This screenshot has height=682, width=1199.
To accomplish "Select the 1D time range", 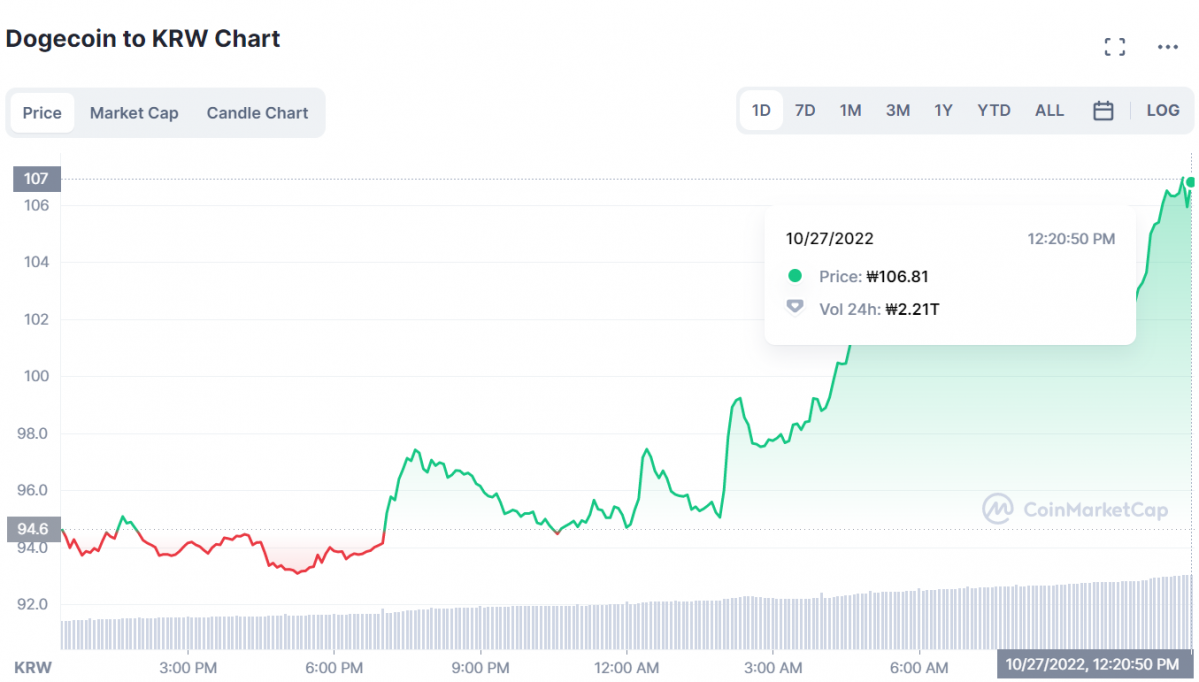I will tap(761, 111).
